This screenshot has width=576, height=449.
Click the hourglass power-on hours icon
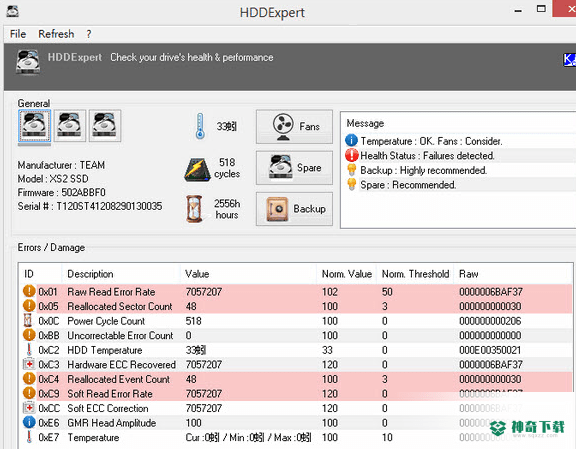194,209
